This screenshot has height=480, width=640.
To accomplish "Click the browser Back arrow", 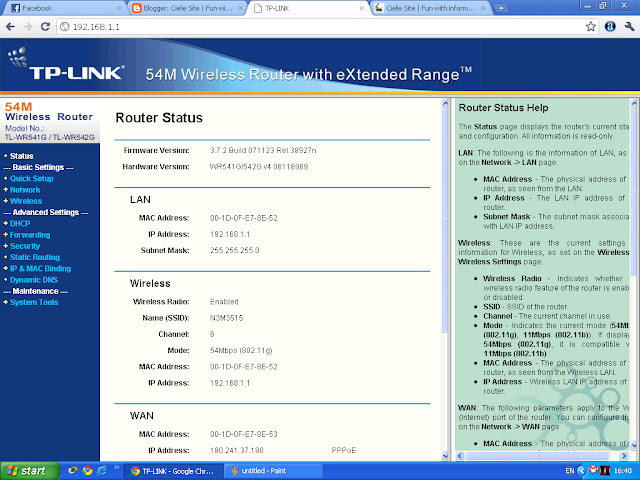I will [11, 27].
